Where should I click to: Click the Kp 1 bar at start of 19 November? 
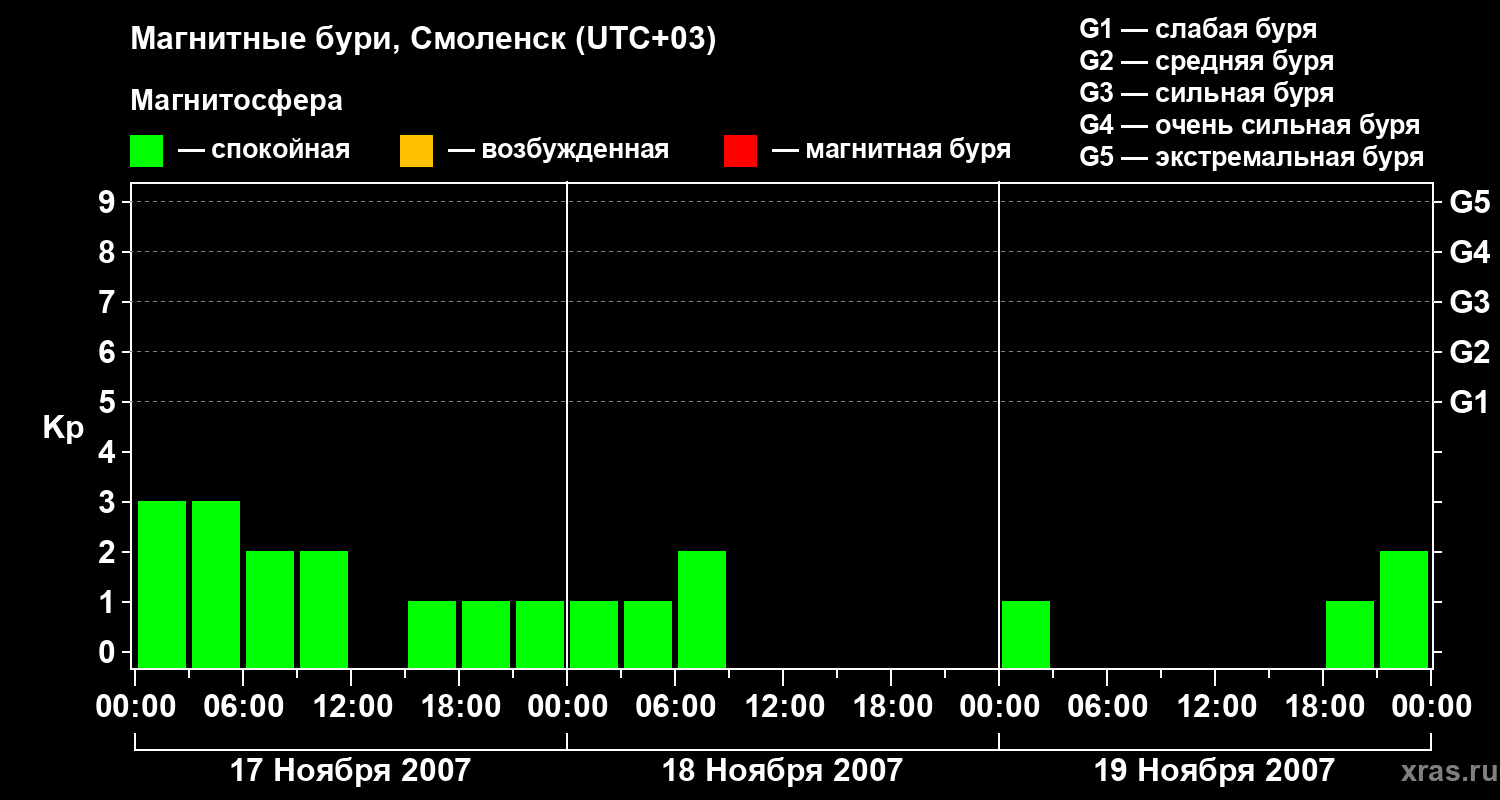[x=1026, y=634]
